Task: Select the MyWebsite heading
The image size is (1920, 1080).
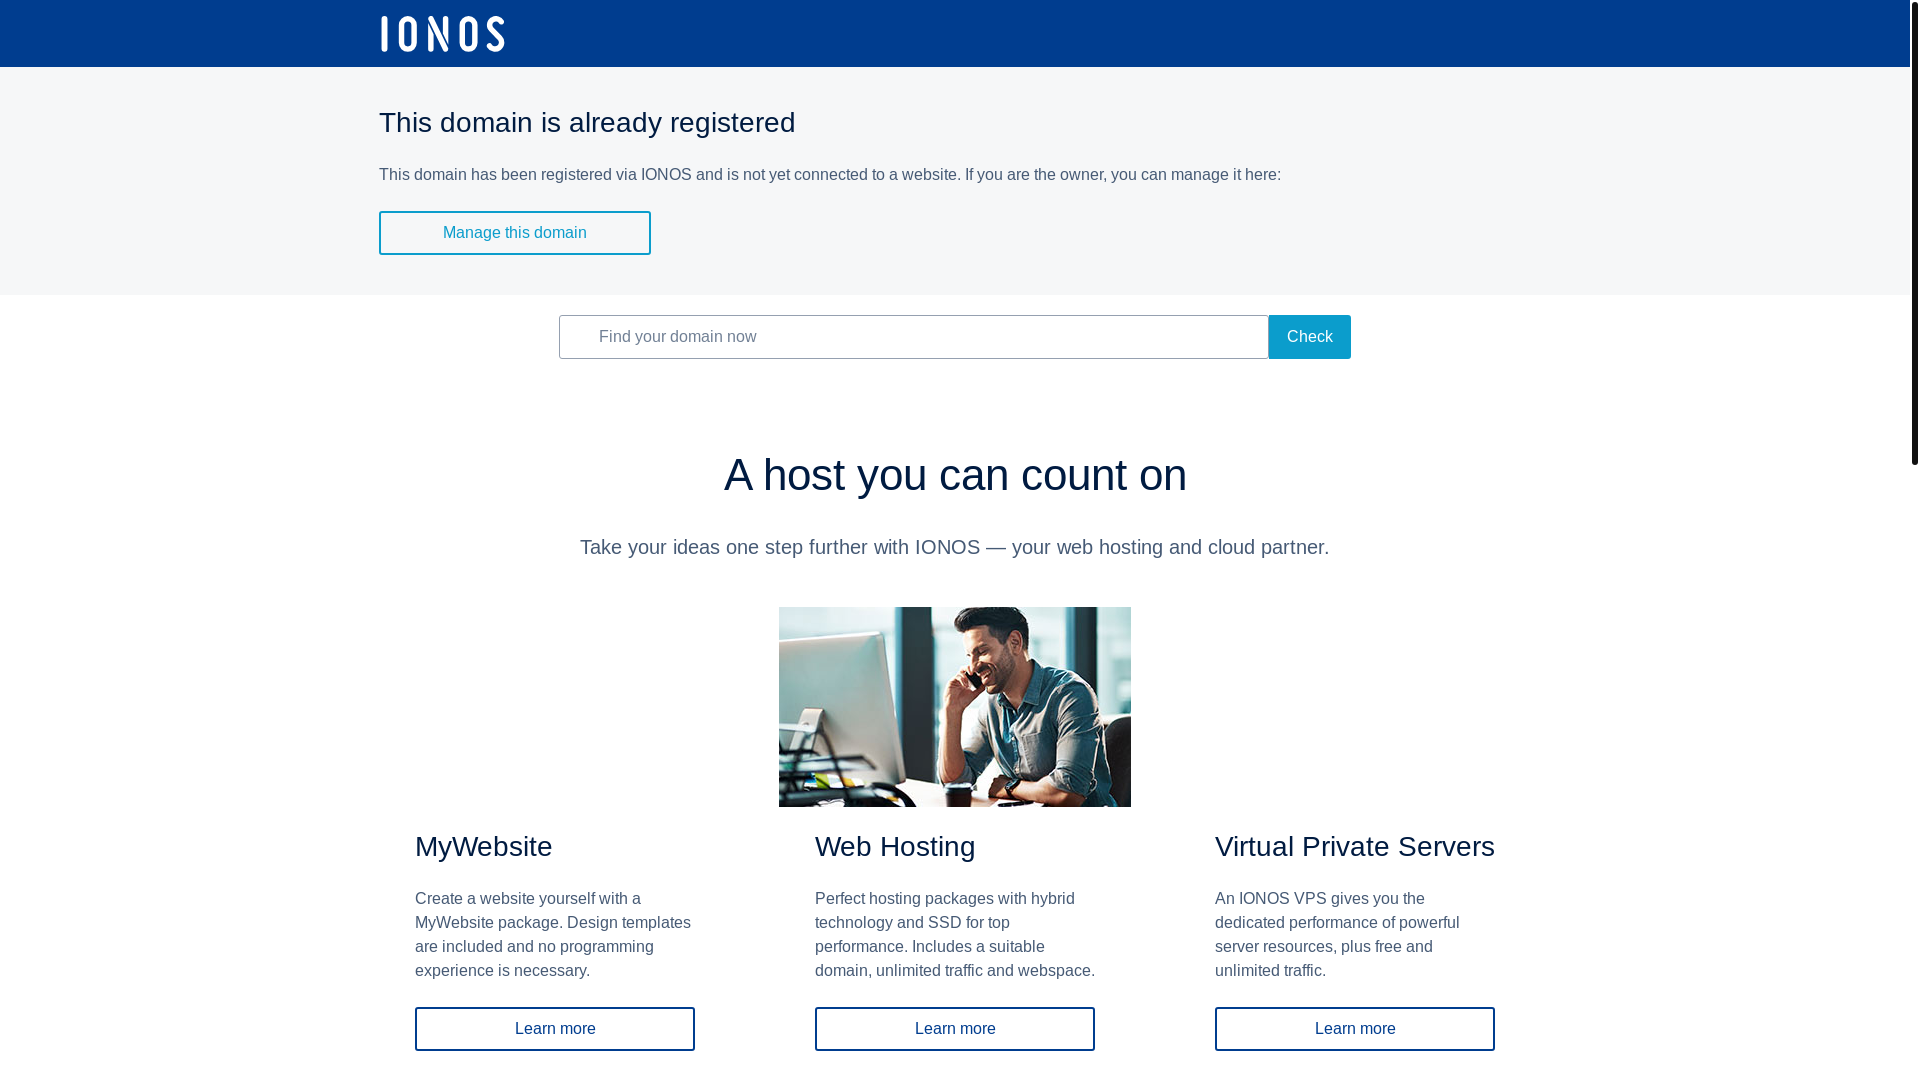Action: (484, 847)
